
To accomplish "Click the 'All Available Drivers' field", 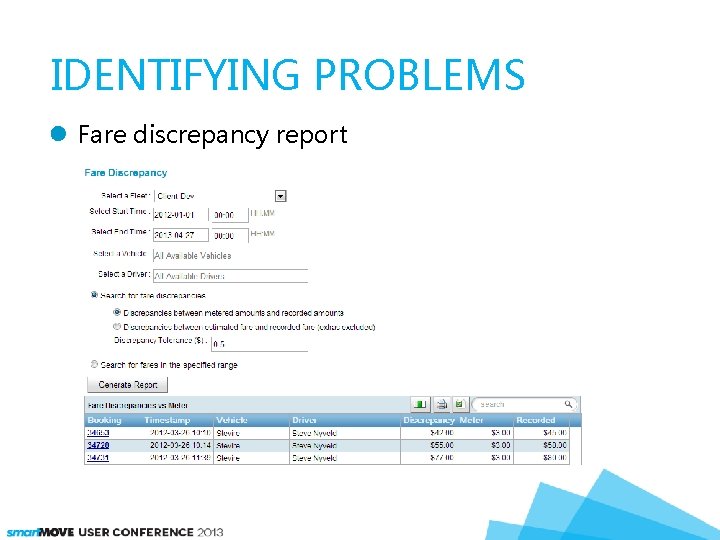I will [230, 276].
